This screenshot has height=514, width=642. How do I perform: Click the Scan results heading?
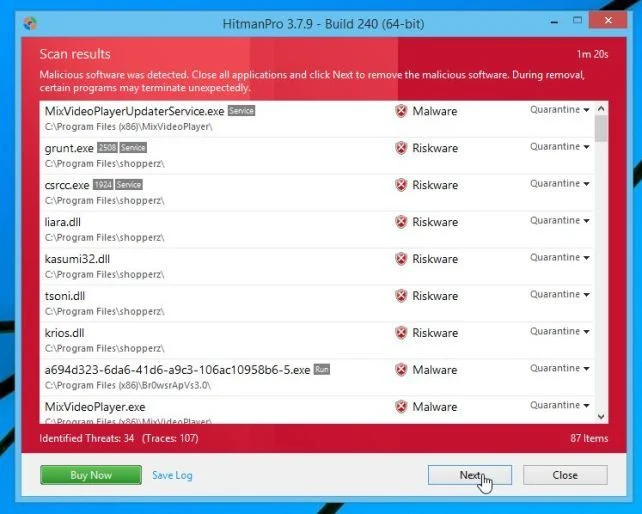click(x=75, y=54)
